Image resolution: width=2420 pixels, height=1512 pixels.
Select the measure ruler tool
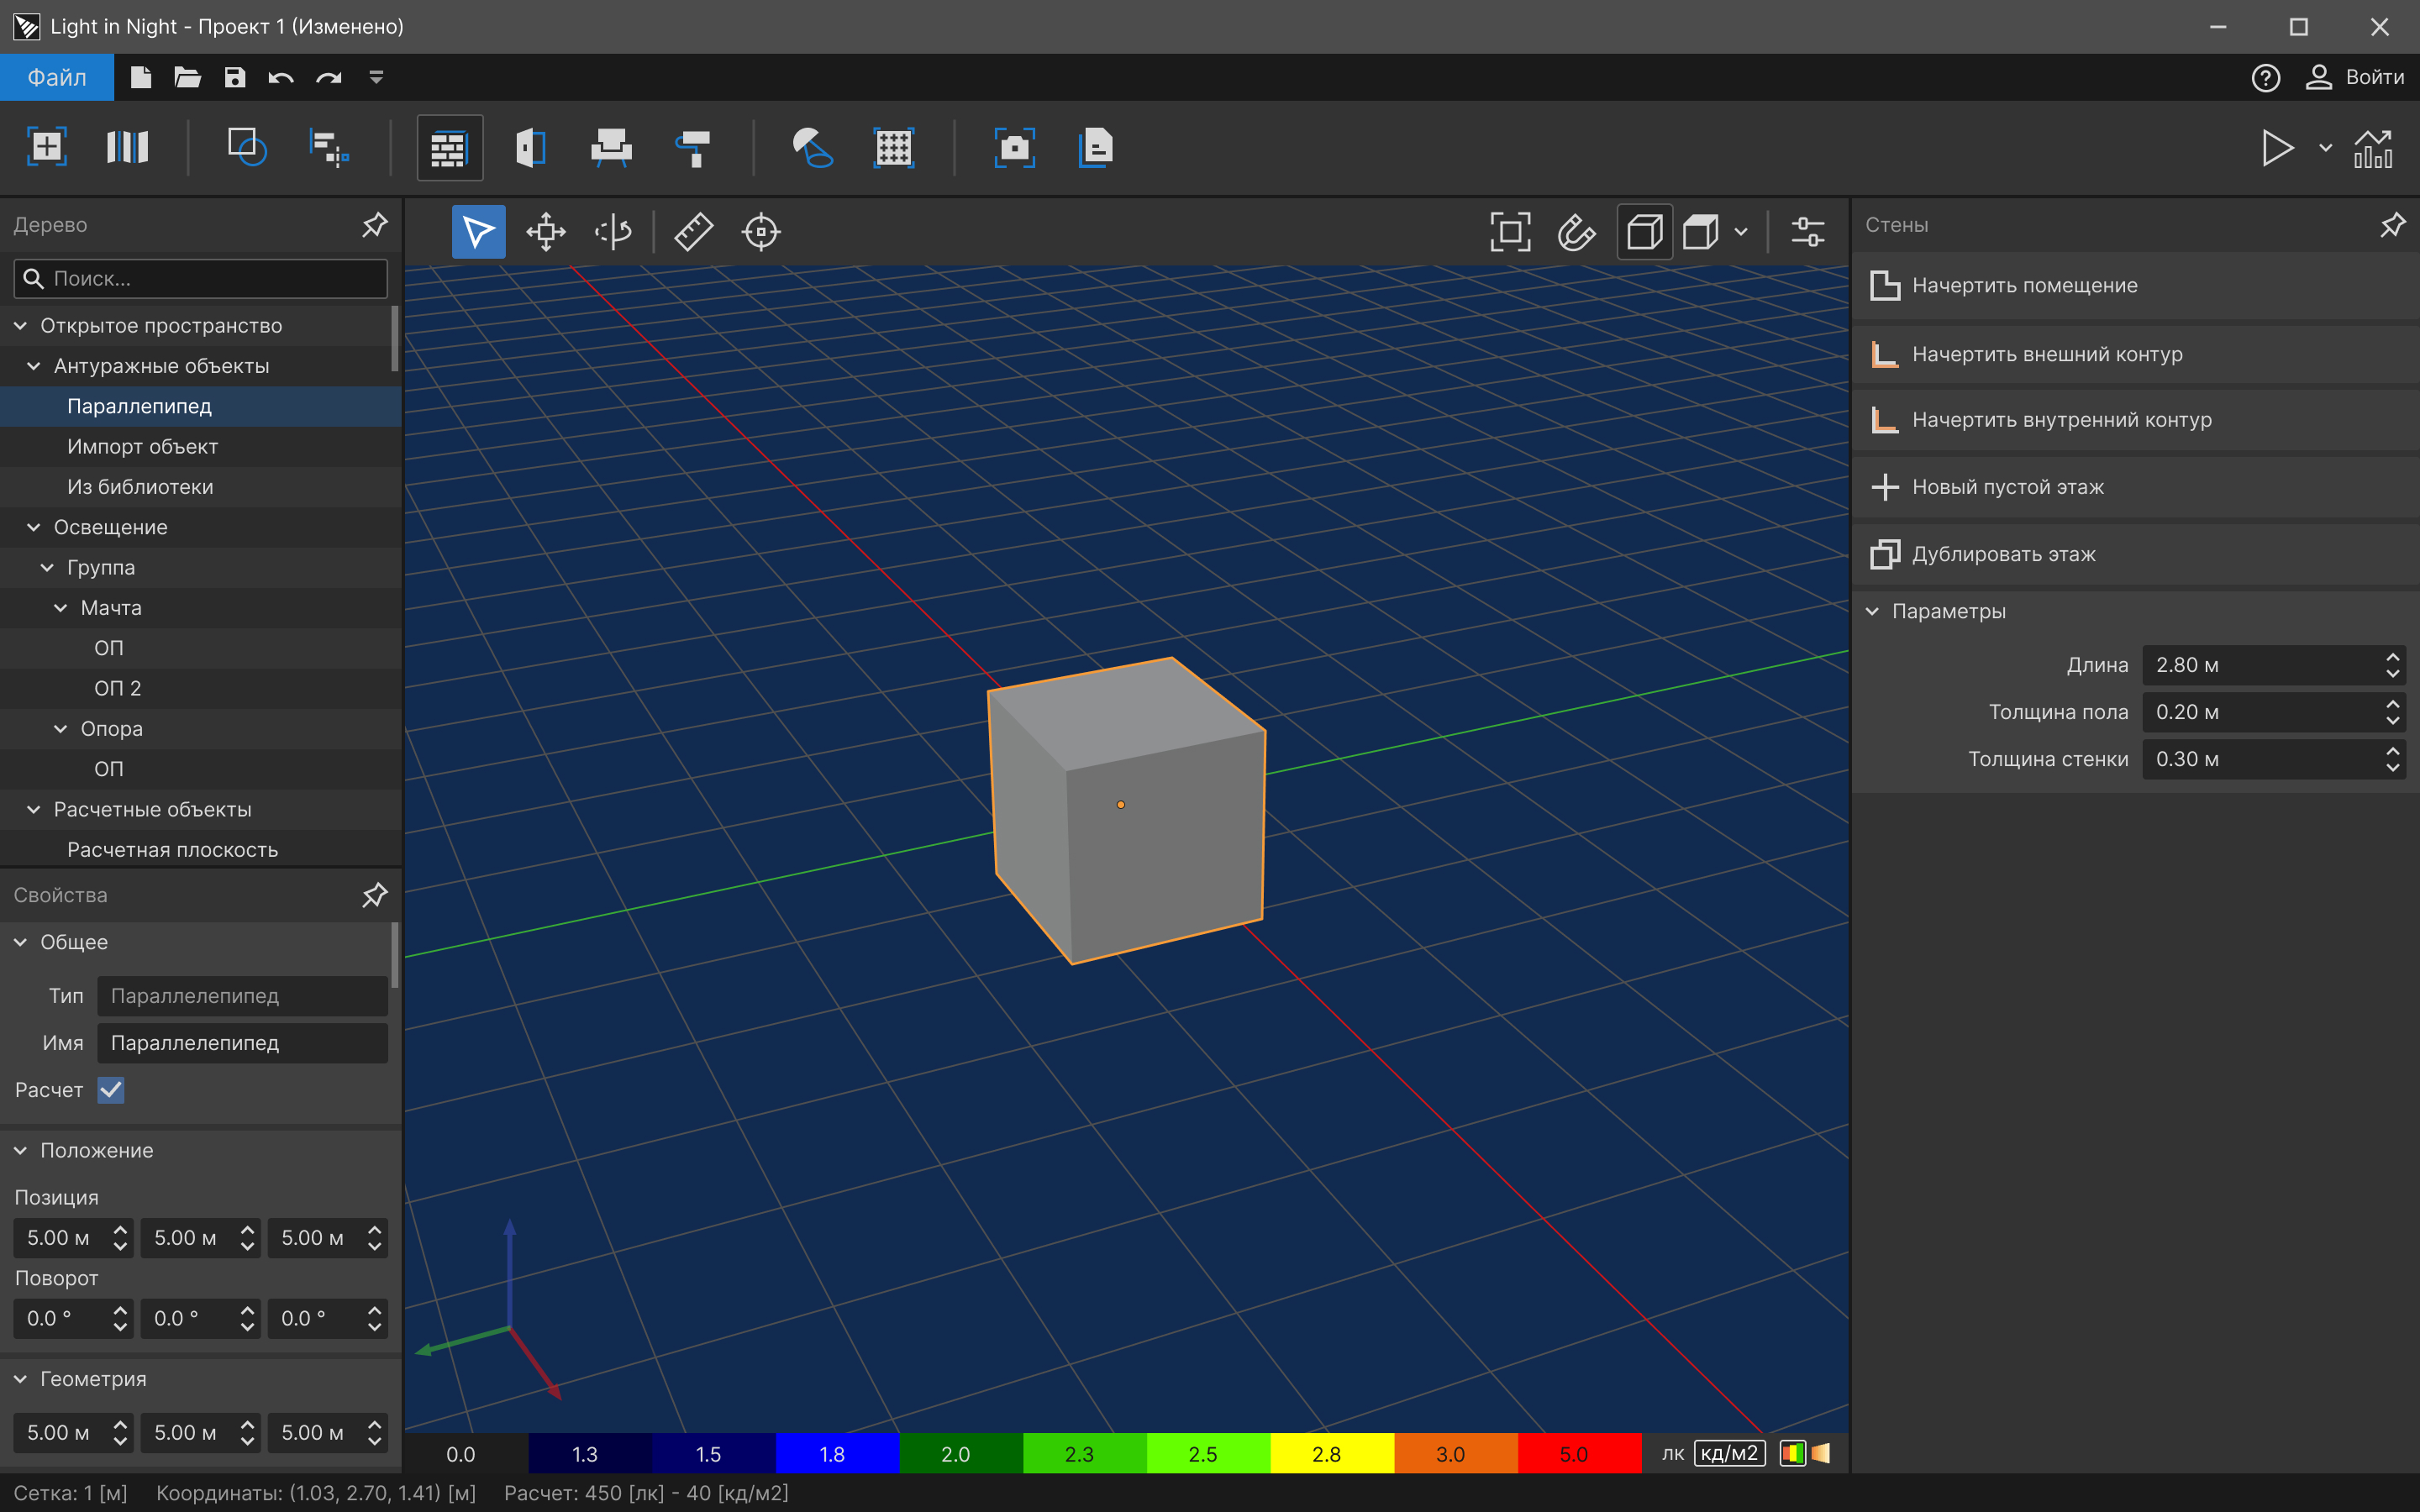(693, 231)
